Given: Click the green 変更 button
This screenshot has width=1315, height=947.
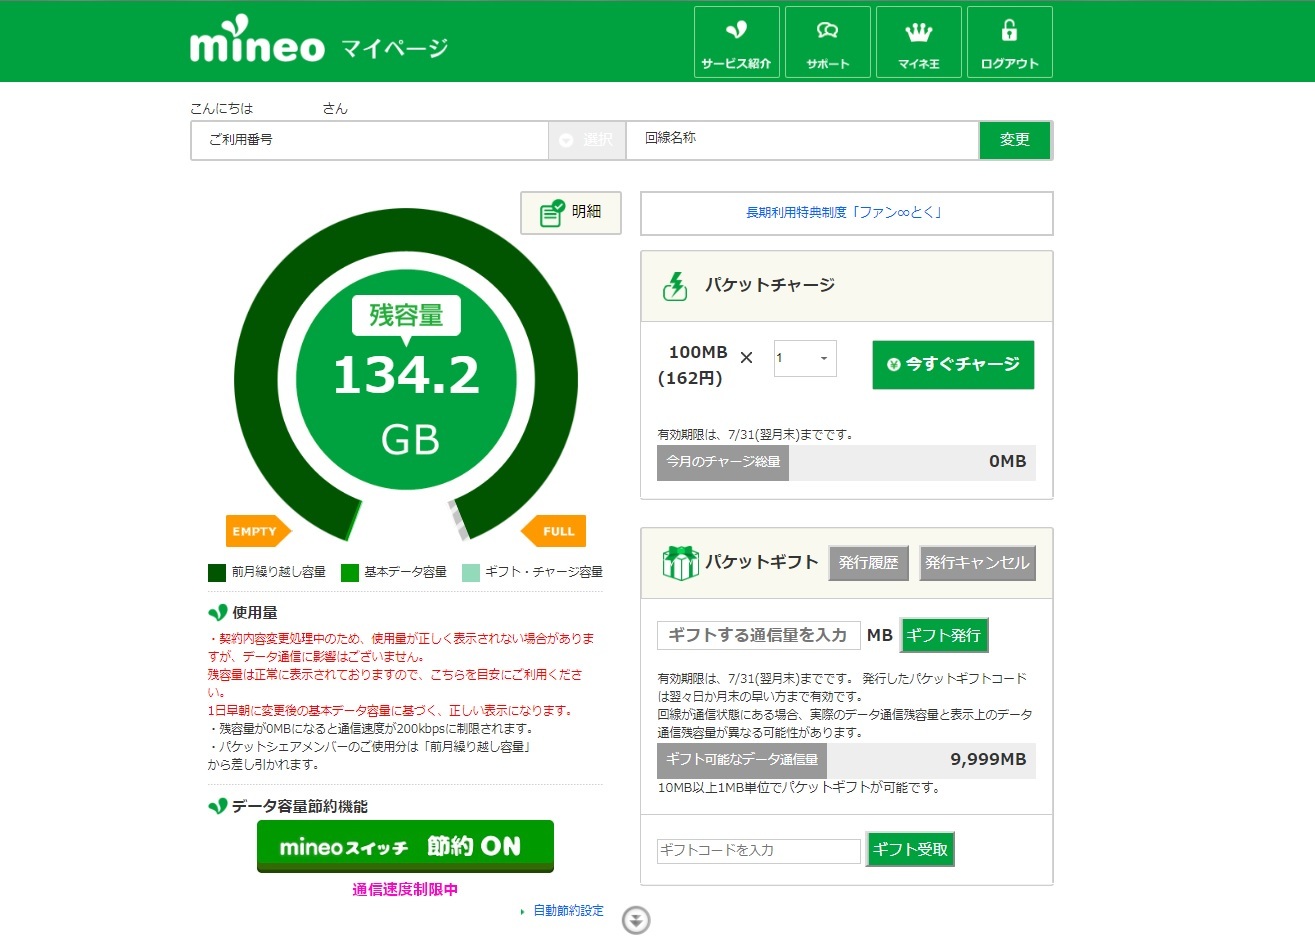Looking at the screenshot, I should tap(1015, 140).
